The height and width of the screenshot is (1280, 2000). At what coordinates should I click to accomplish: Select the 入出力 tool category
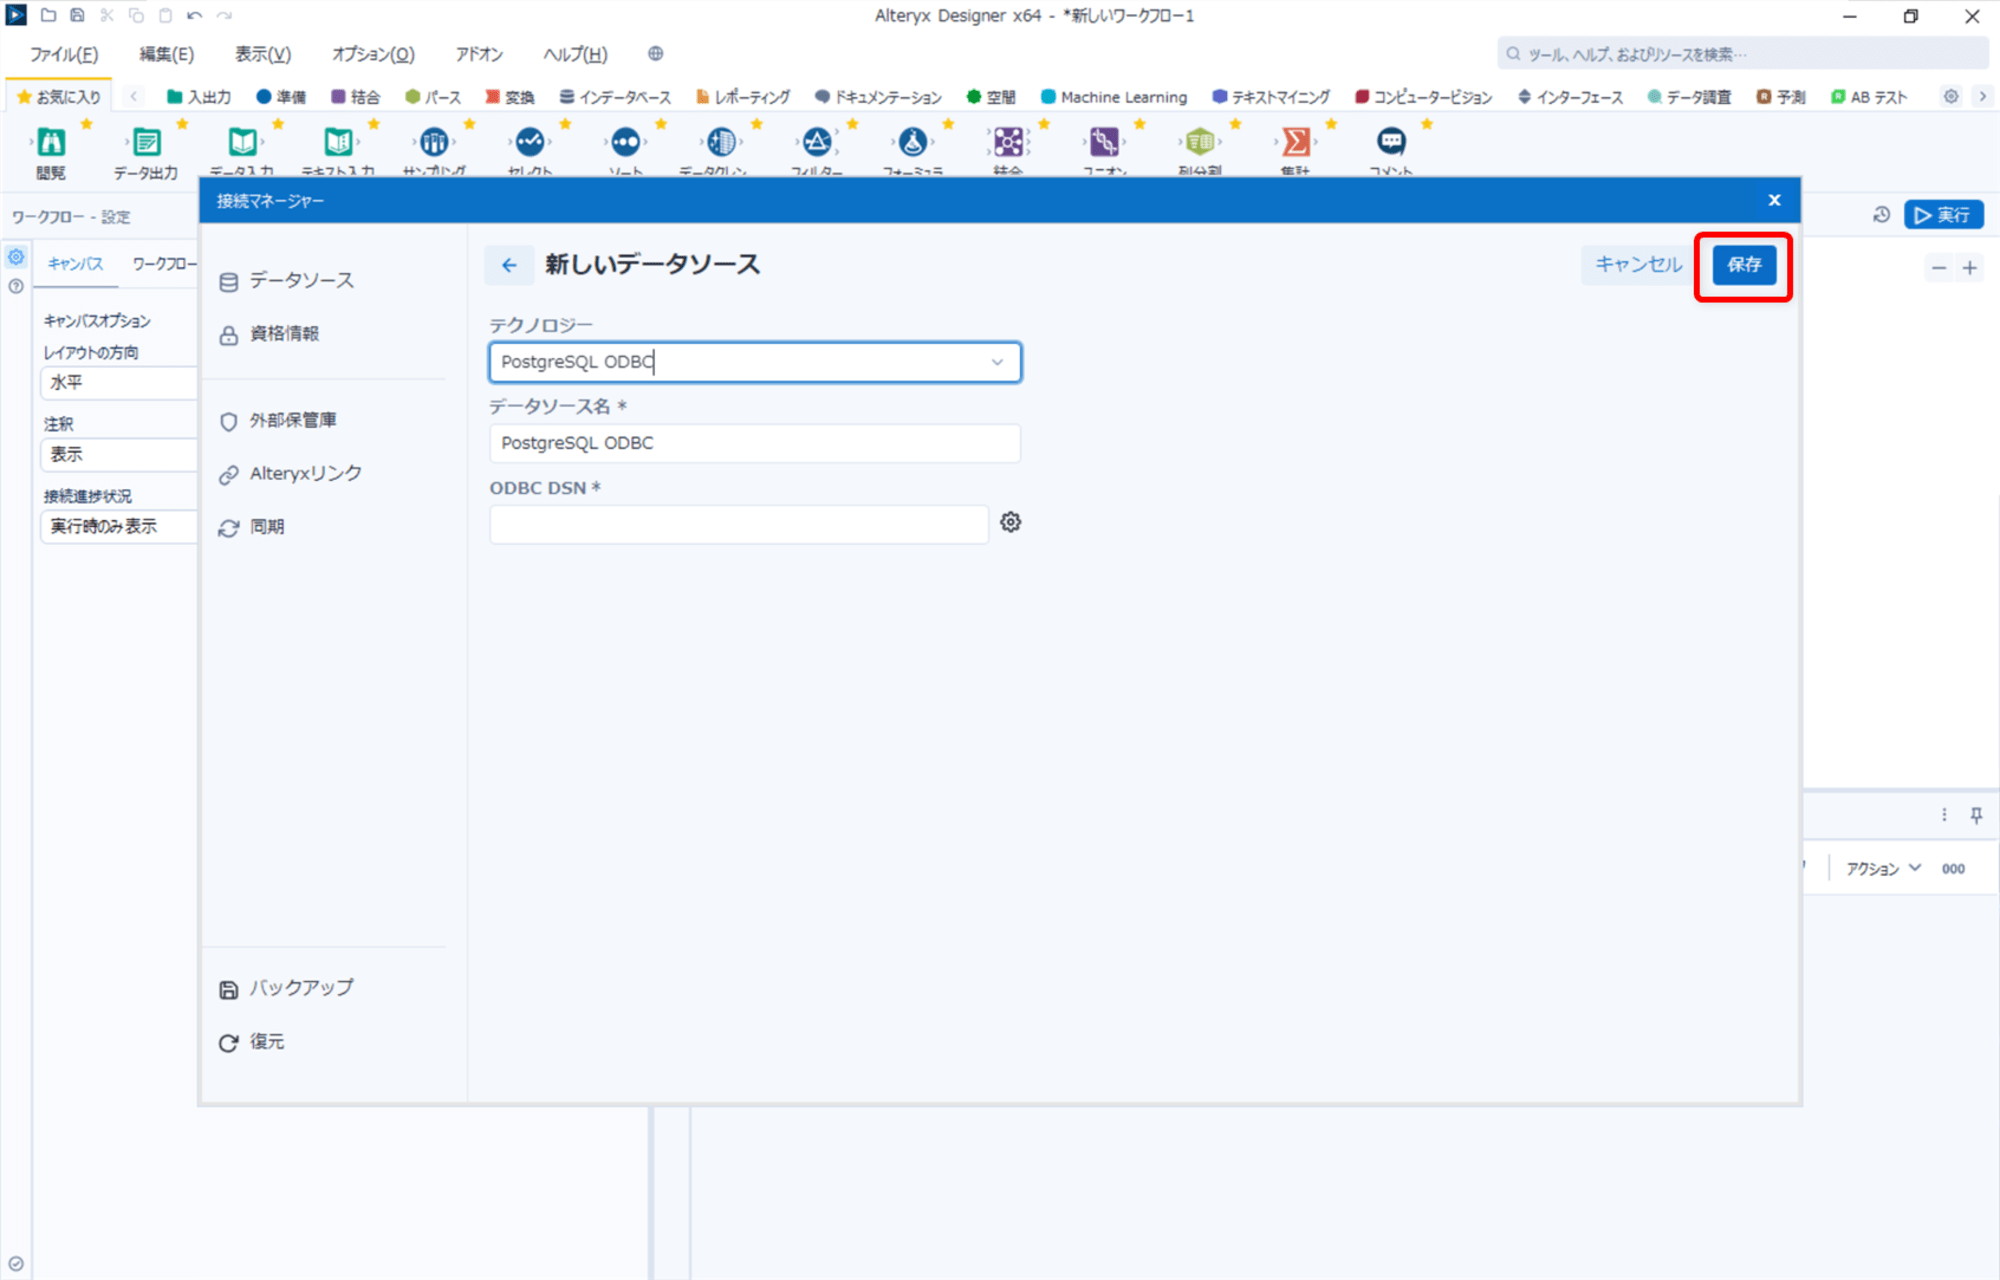pyautogui.click(x=198, y=97)
